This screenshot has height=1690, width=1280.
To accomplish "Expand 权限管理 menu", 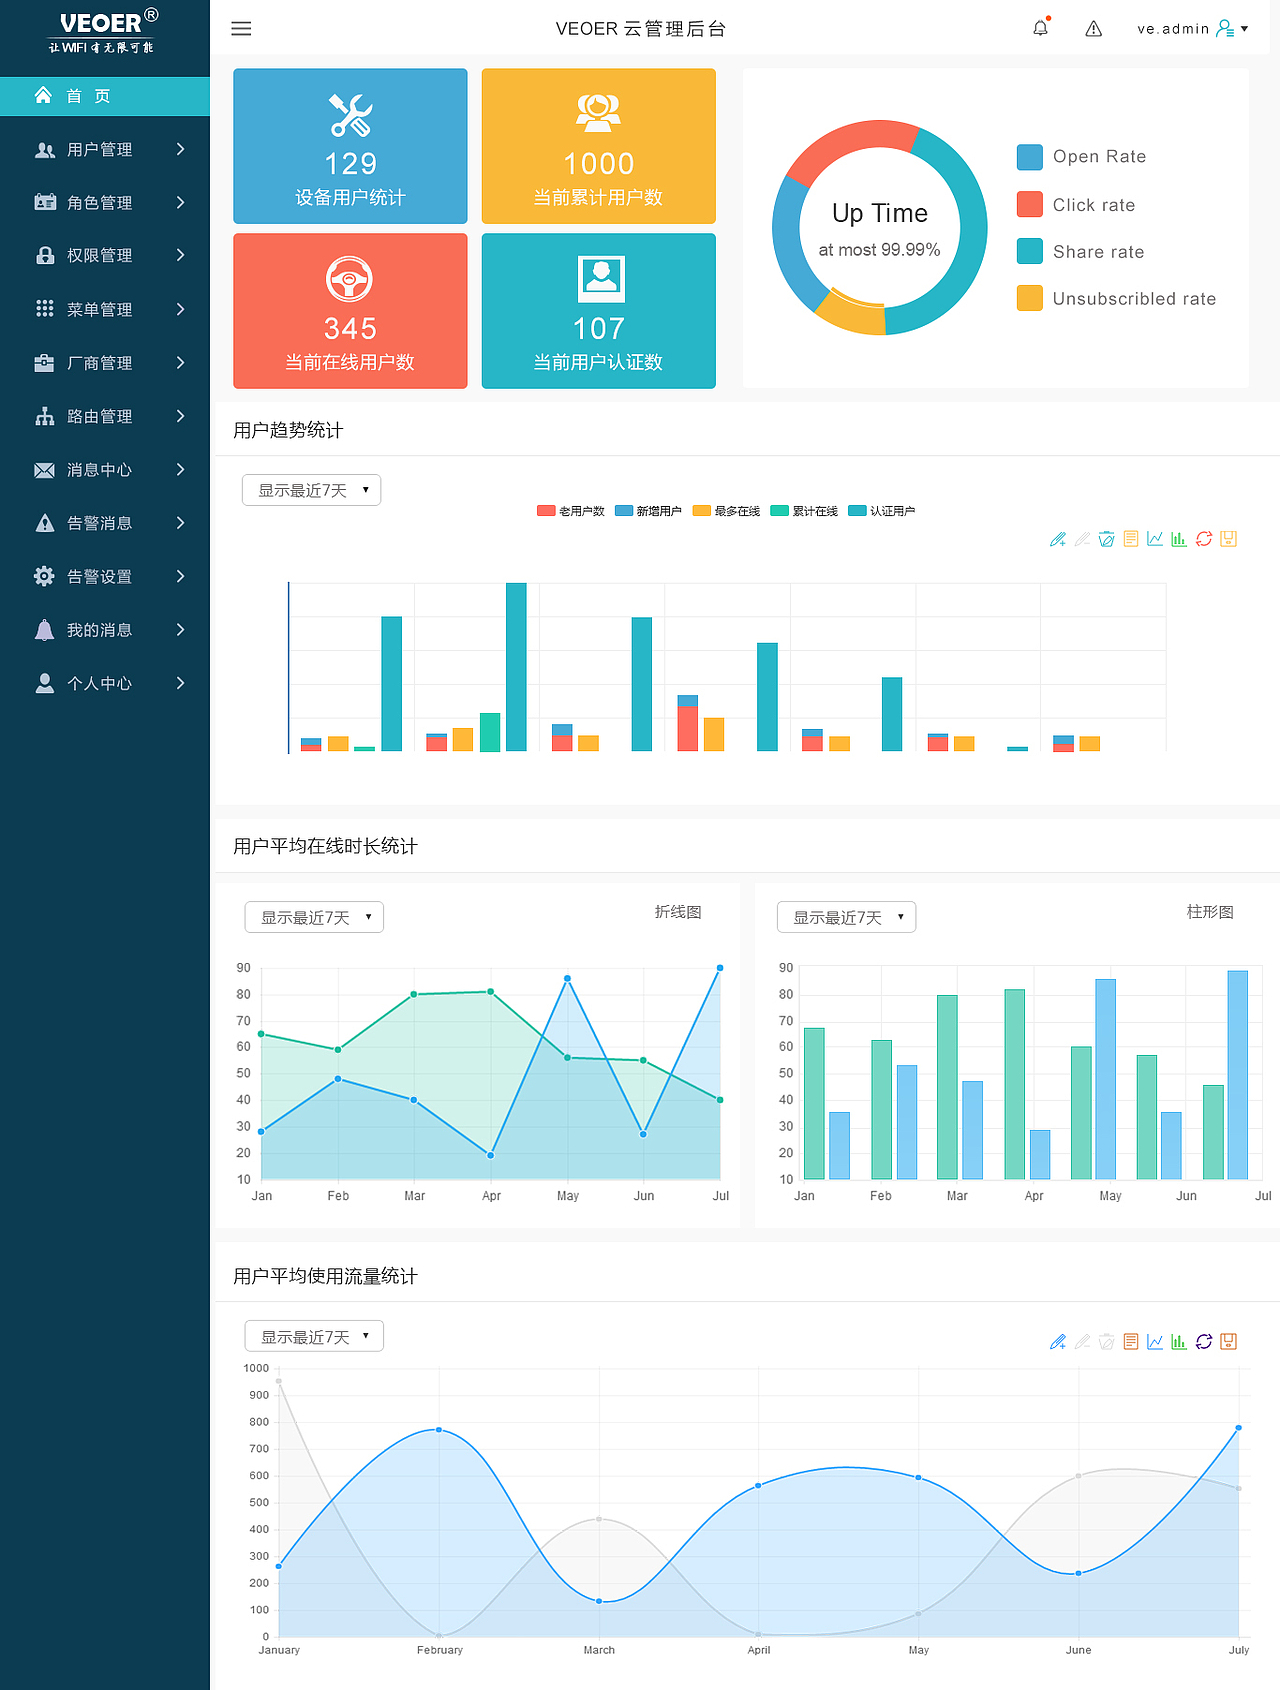I will click(105, 256).
